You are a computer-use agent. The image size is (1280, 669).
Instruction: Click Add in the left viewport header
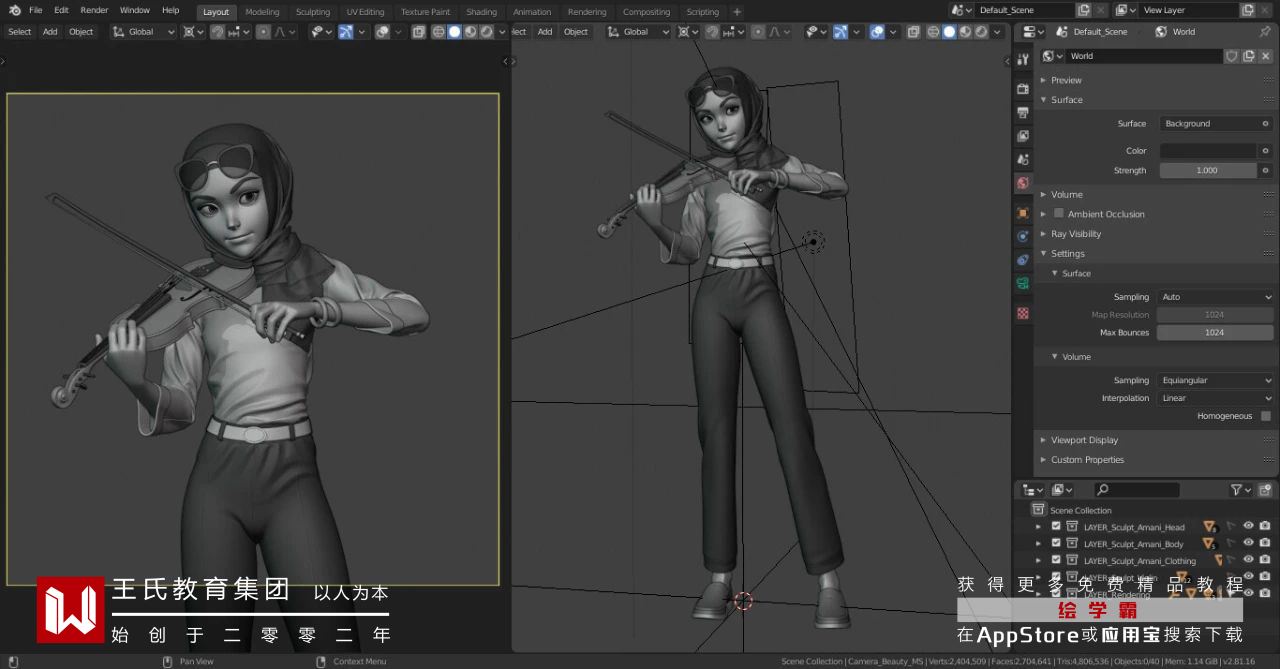point(50,31)
